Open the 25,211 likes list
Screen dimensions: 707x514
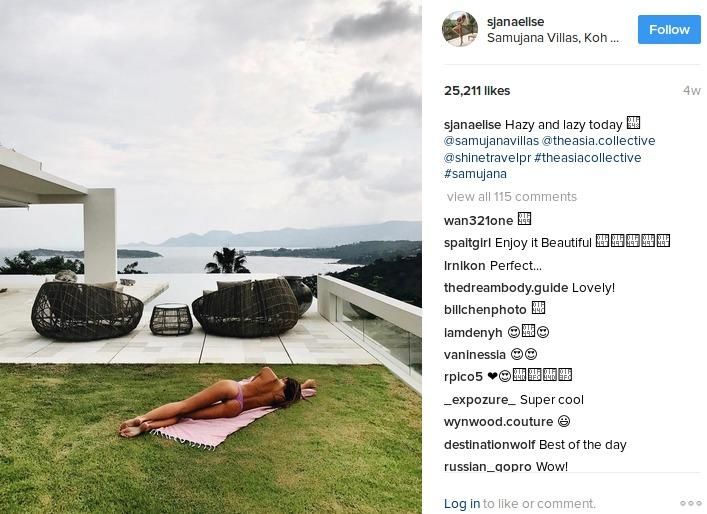[x=477, y=91]
